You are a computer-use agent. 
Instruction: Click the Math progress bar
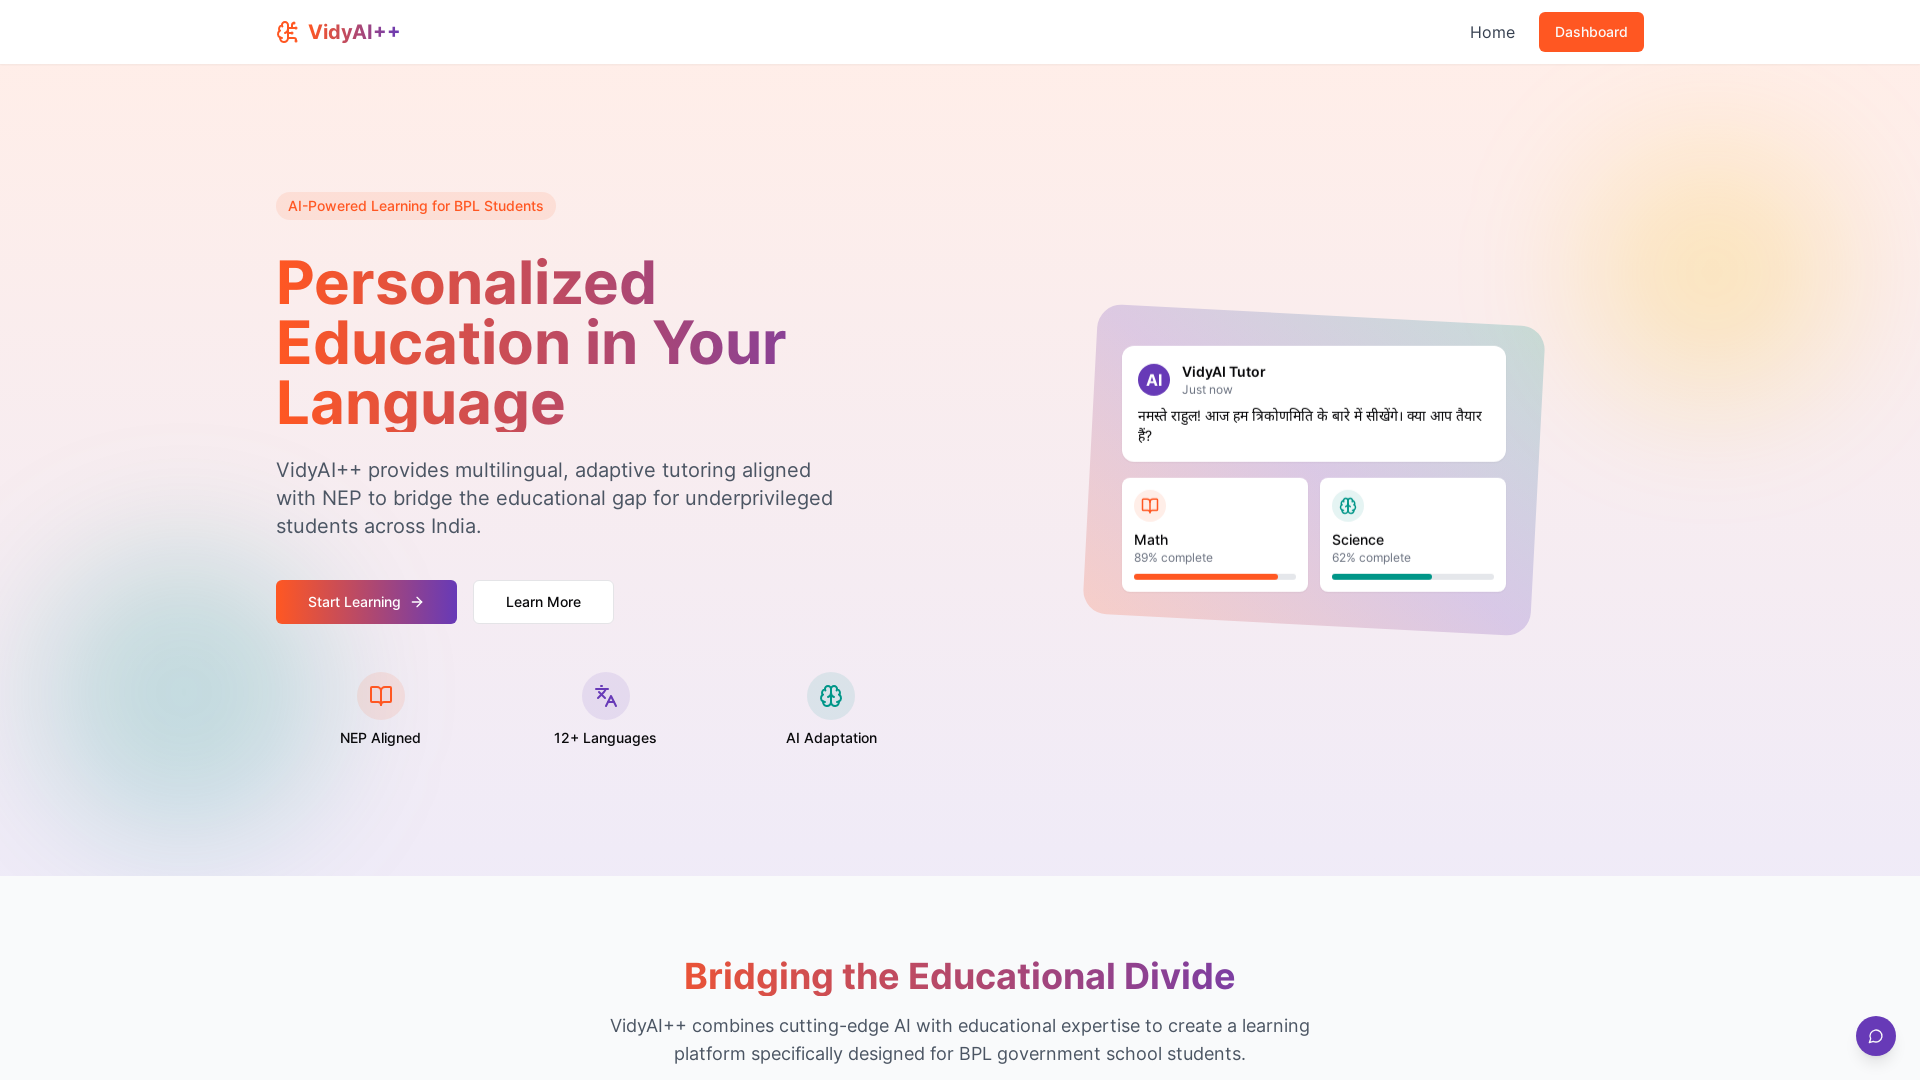coord(1215,577)
